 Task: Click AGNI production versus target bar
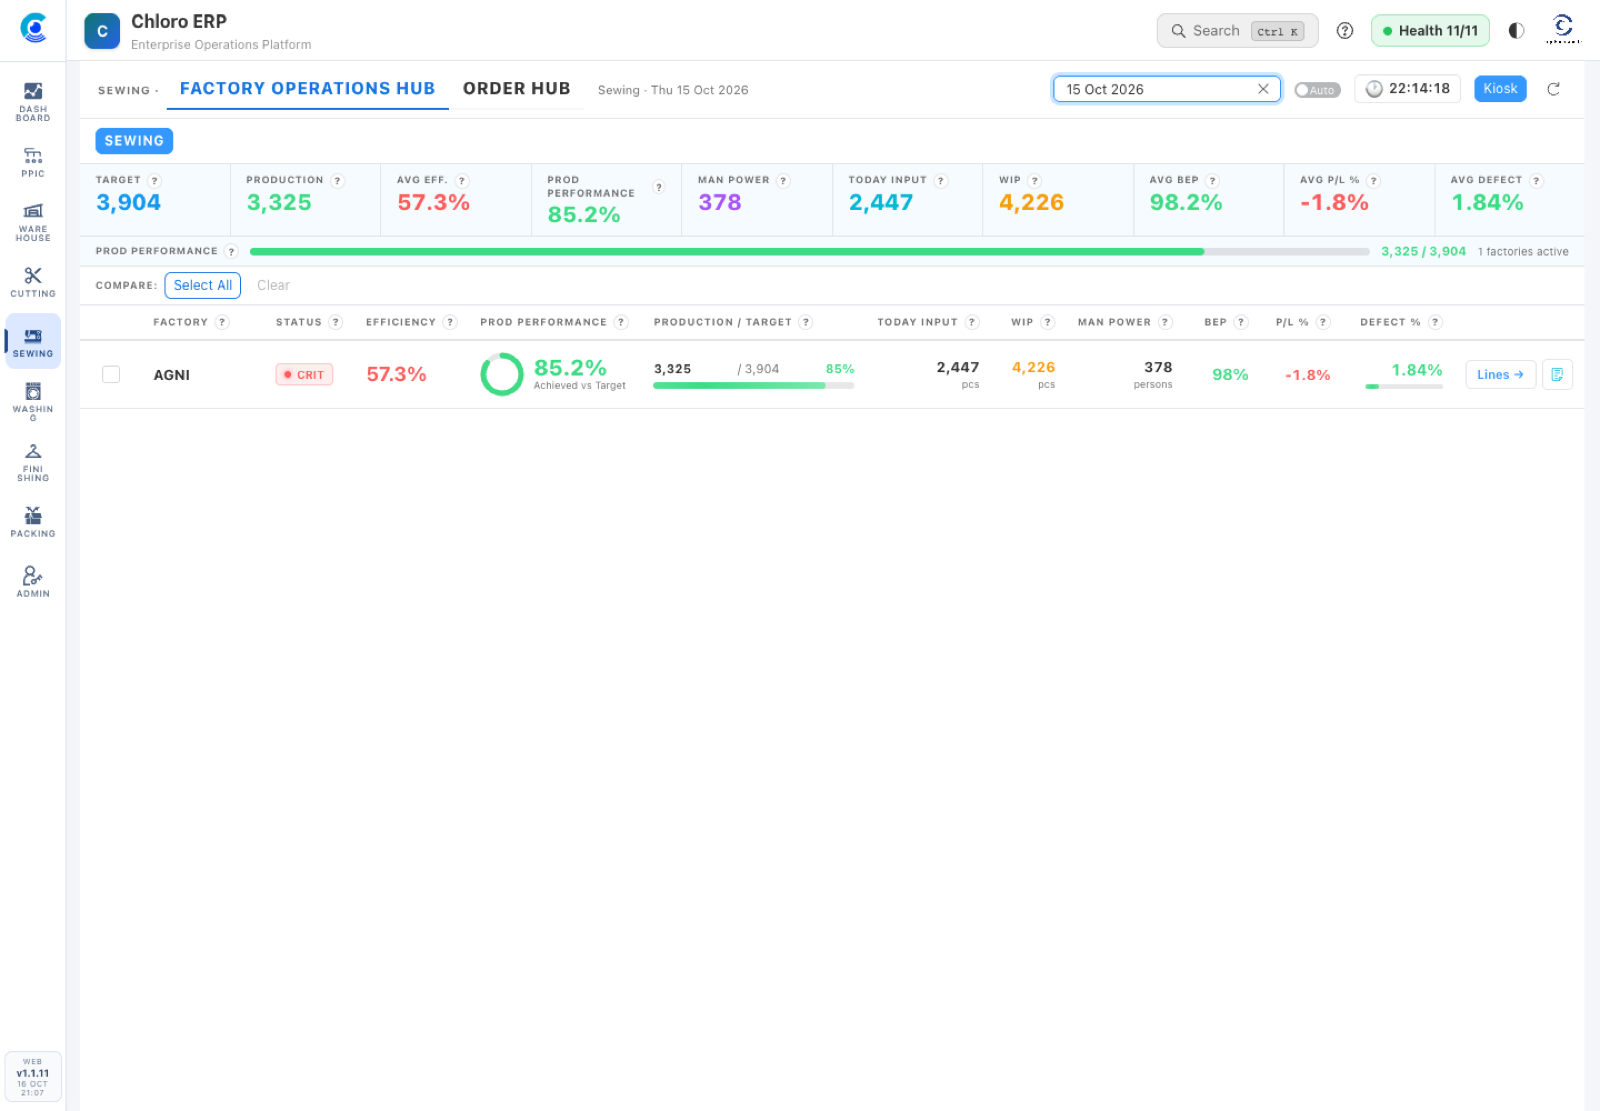(753, 385)
